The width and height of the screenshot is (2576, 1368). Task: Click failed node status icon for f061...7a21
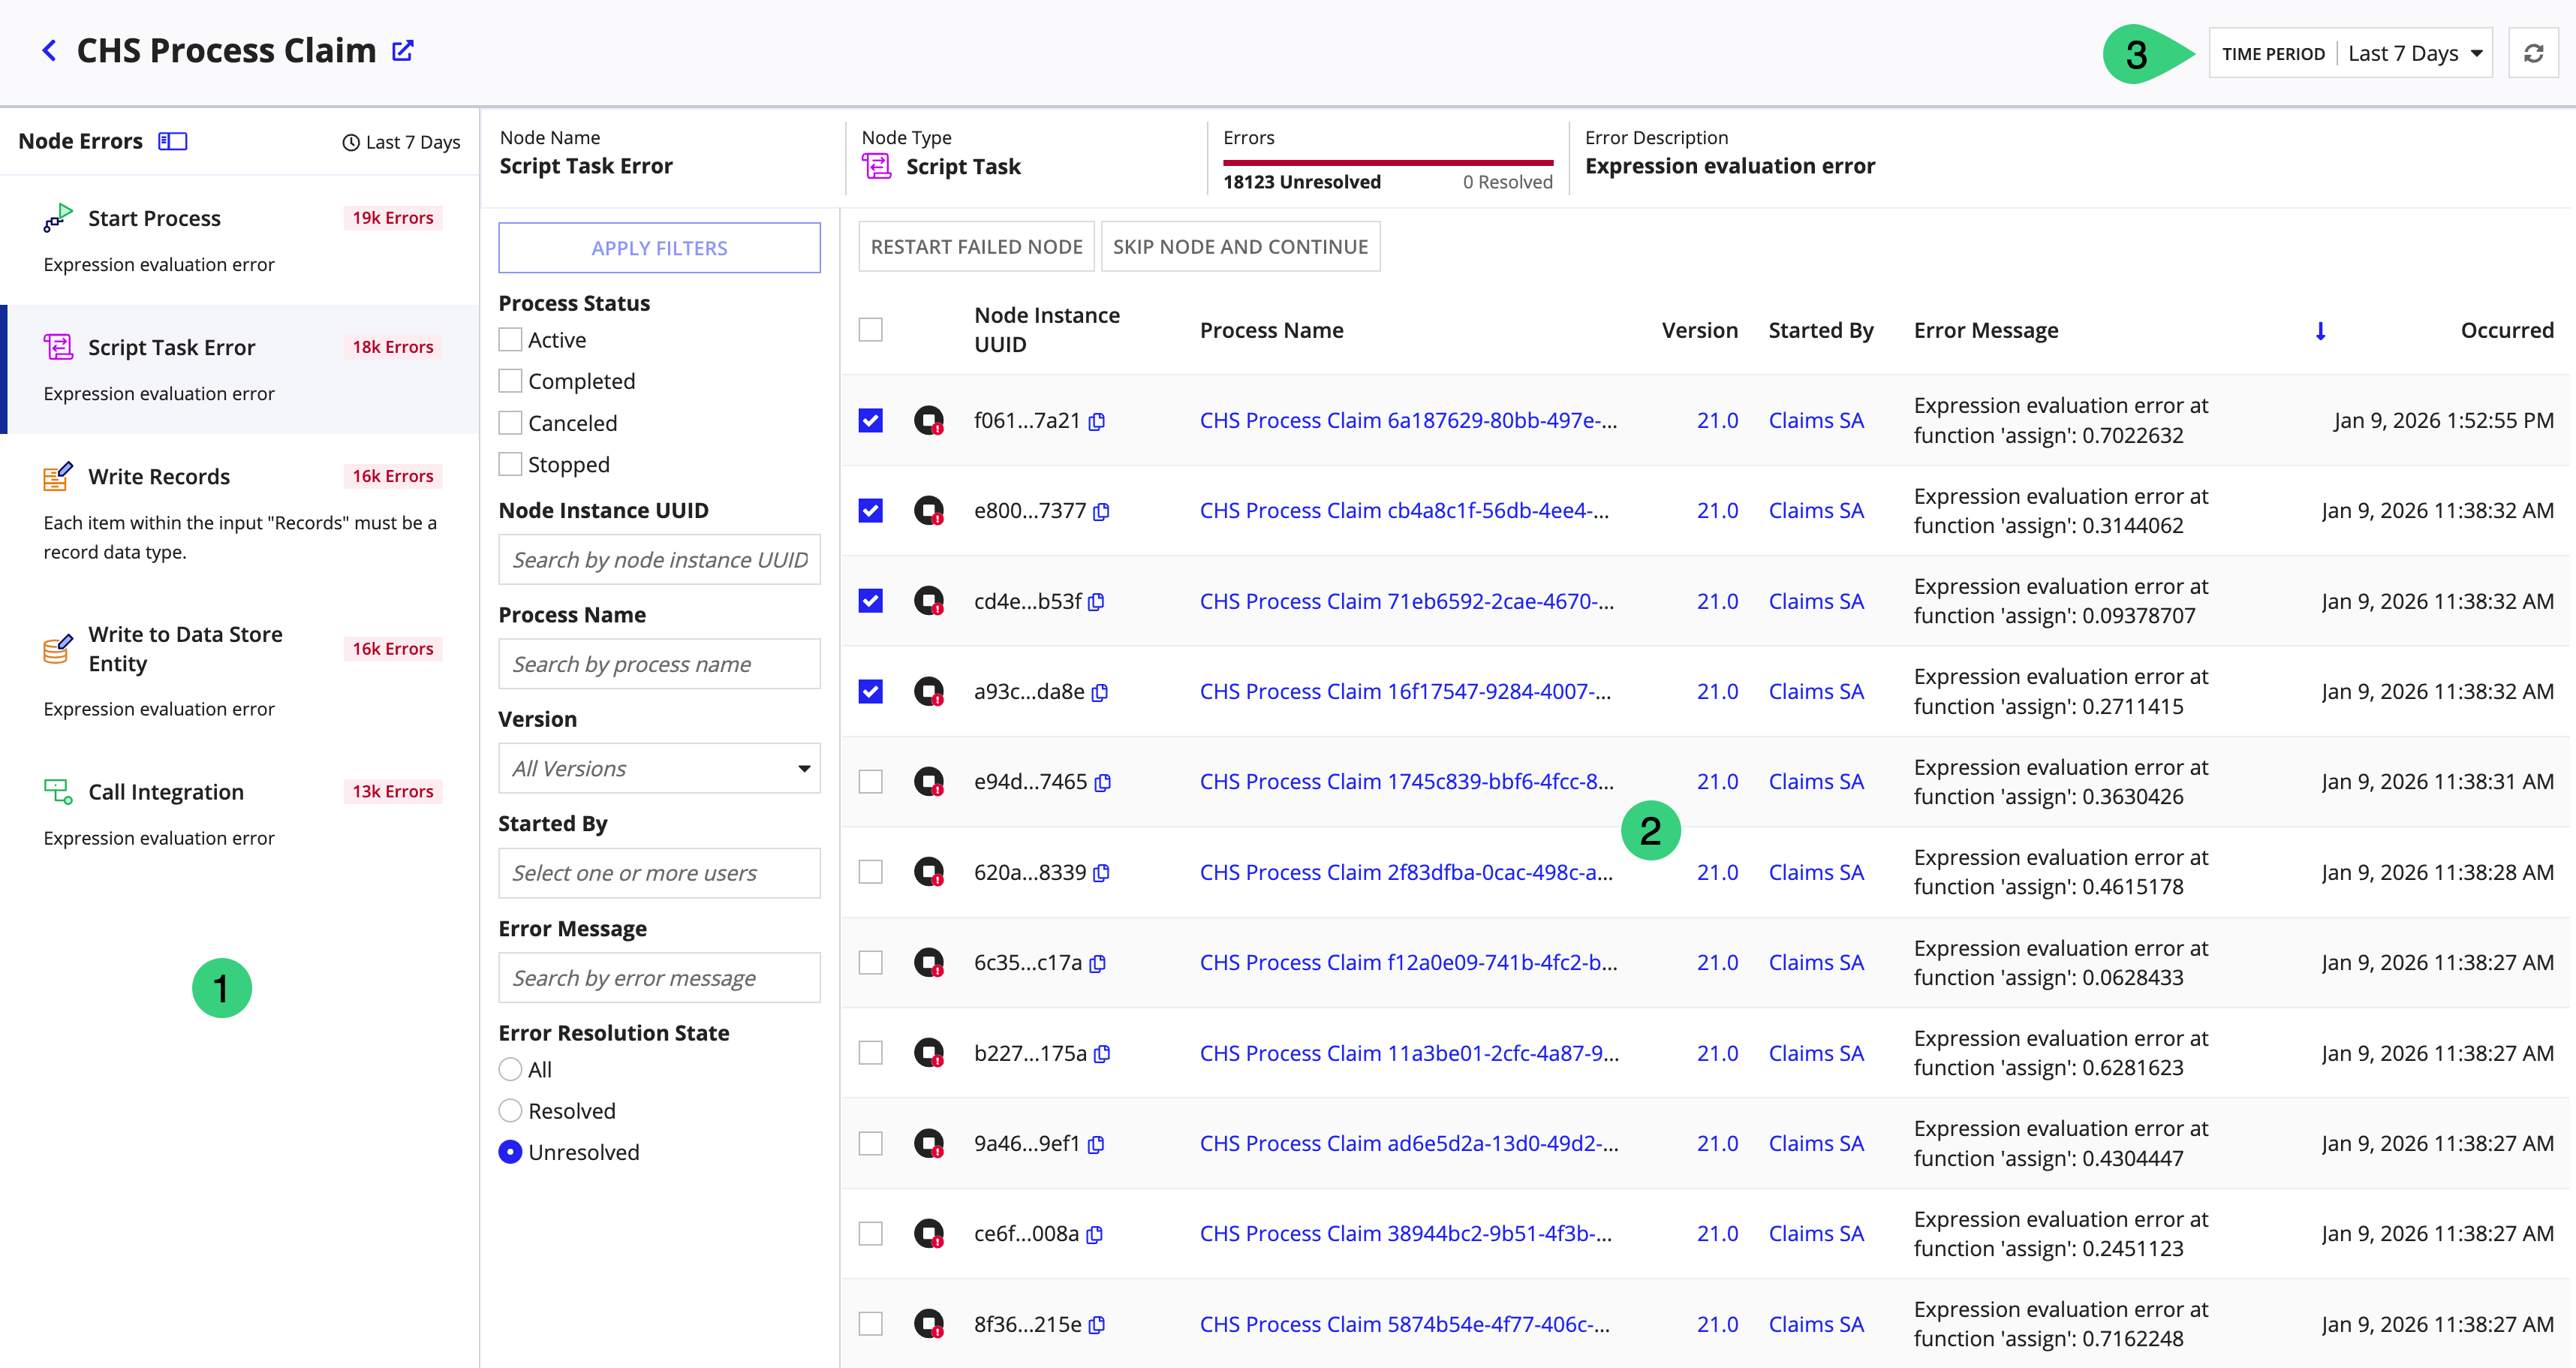click(x=929, y=421)
